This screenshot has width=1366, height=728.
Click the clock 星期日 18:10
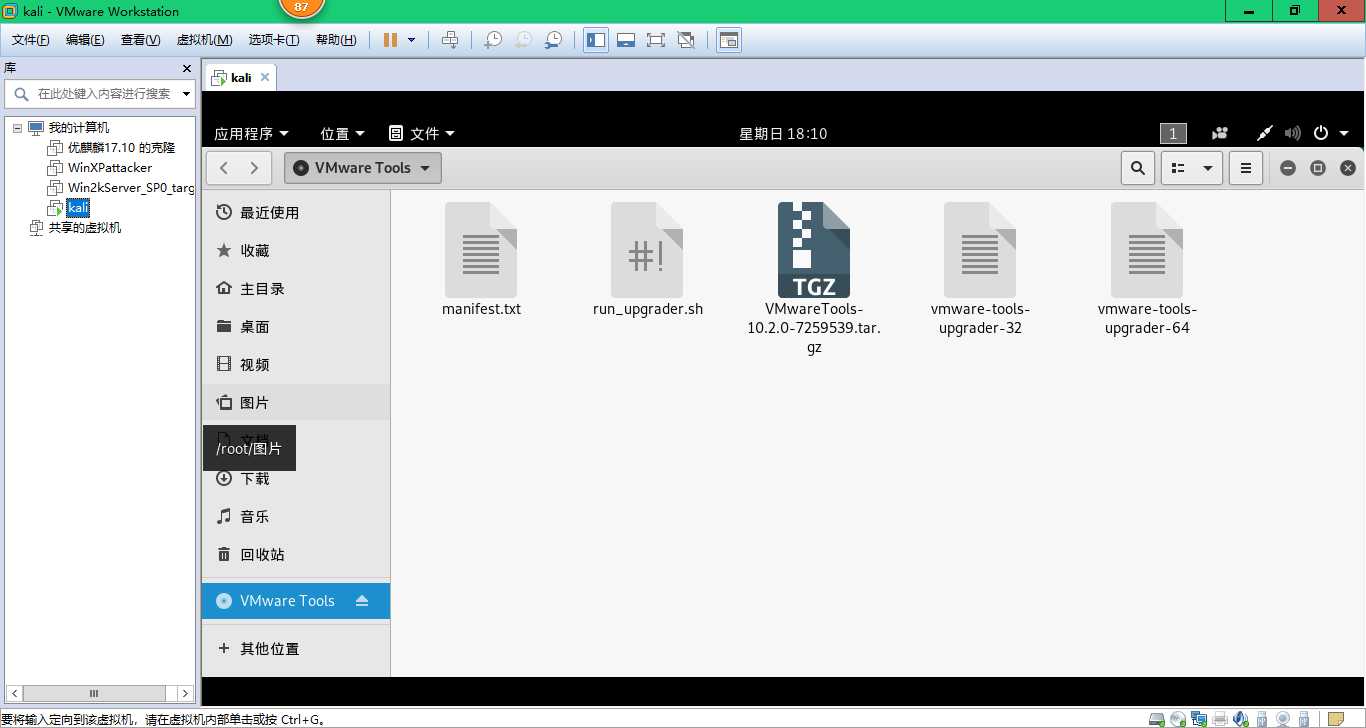point(783,133)
